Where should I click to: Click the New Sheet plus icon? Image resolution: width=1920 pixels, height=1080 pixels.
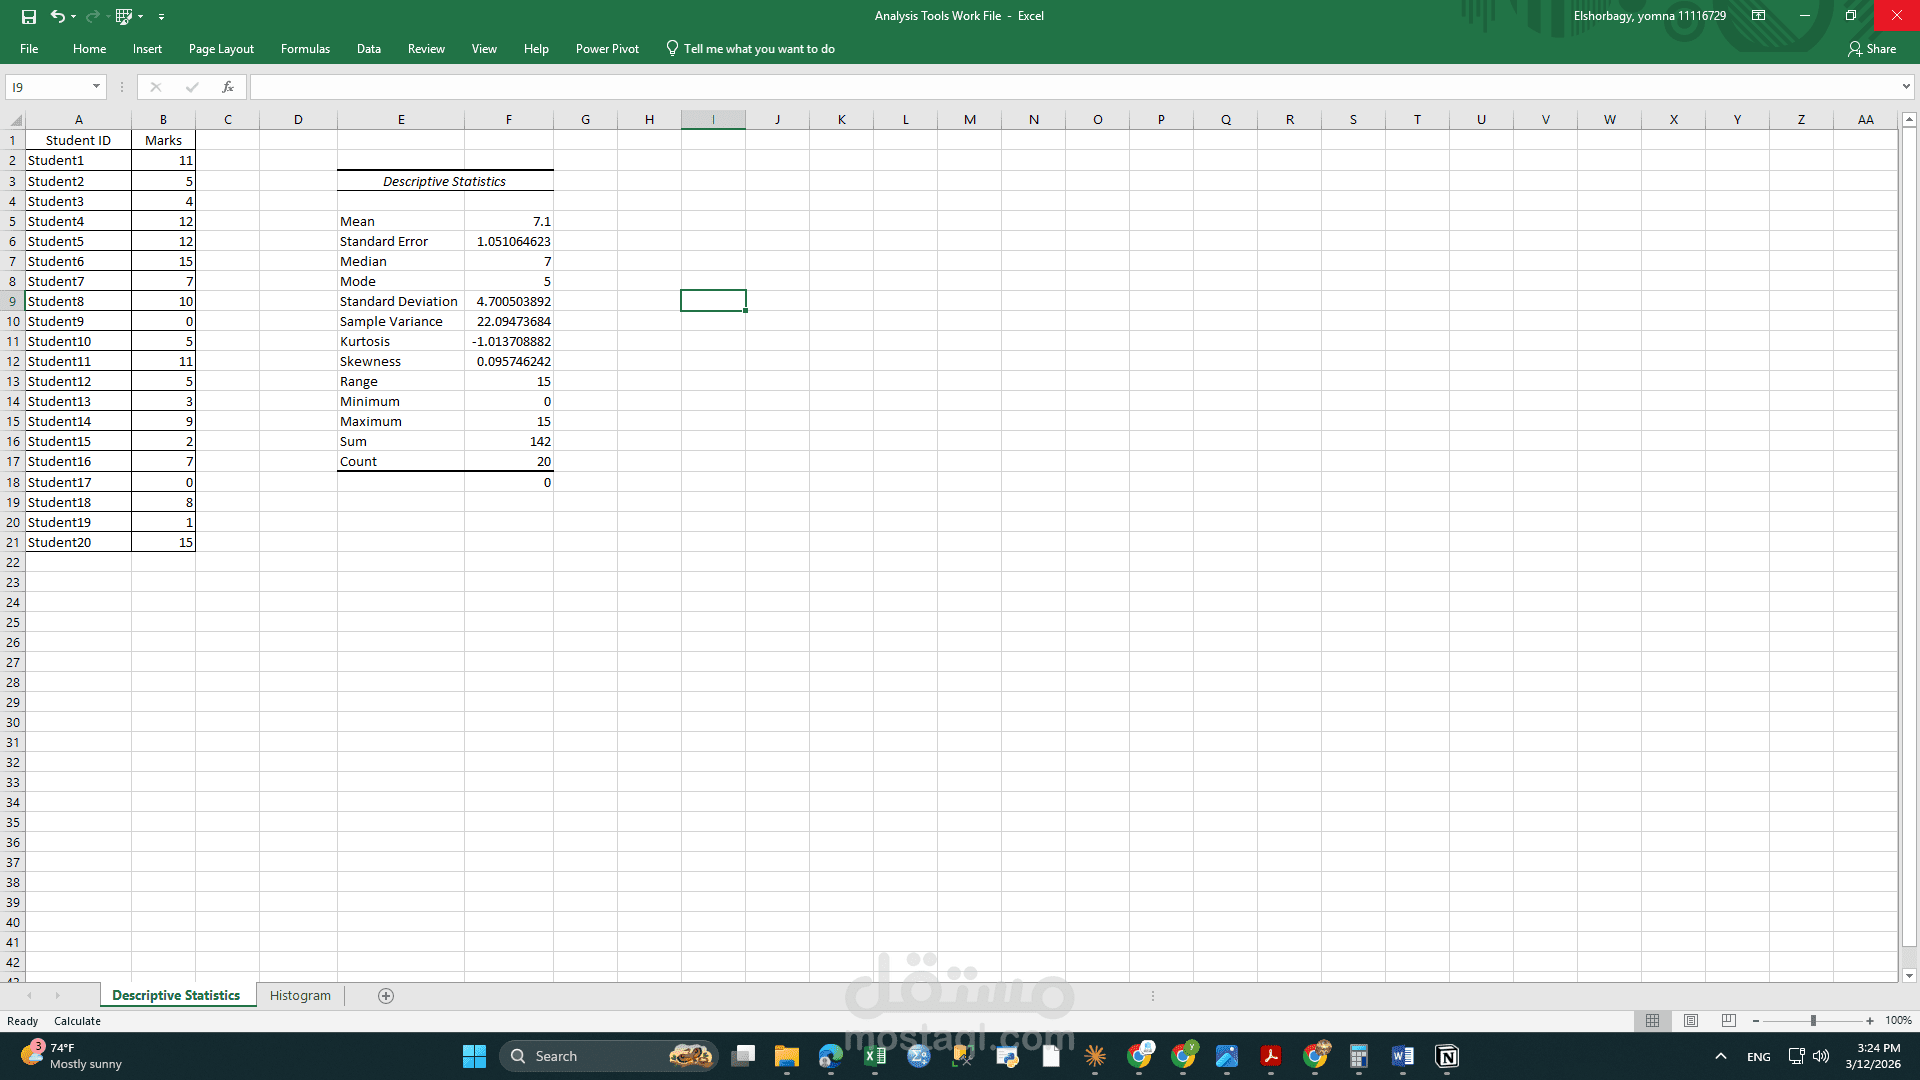(386, 995)
